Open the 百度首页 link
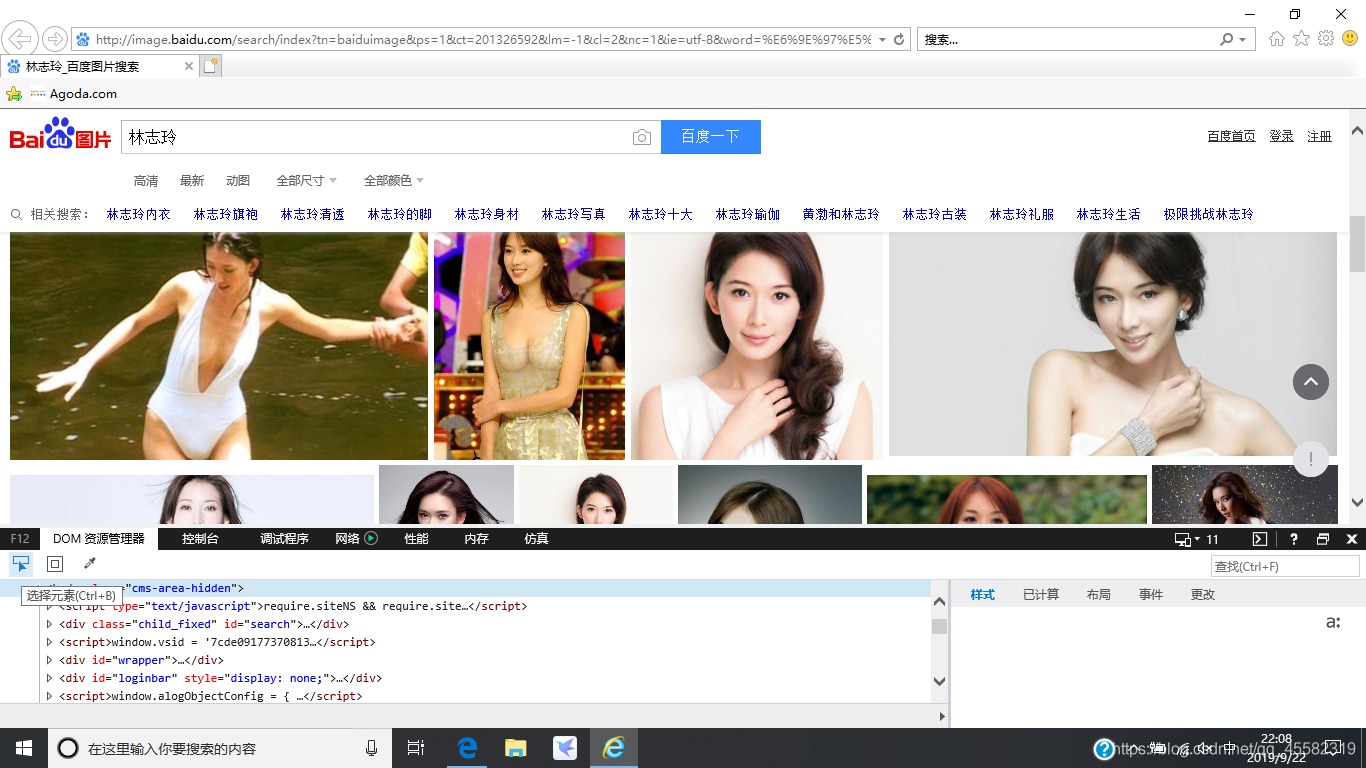 point(1231,137)
